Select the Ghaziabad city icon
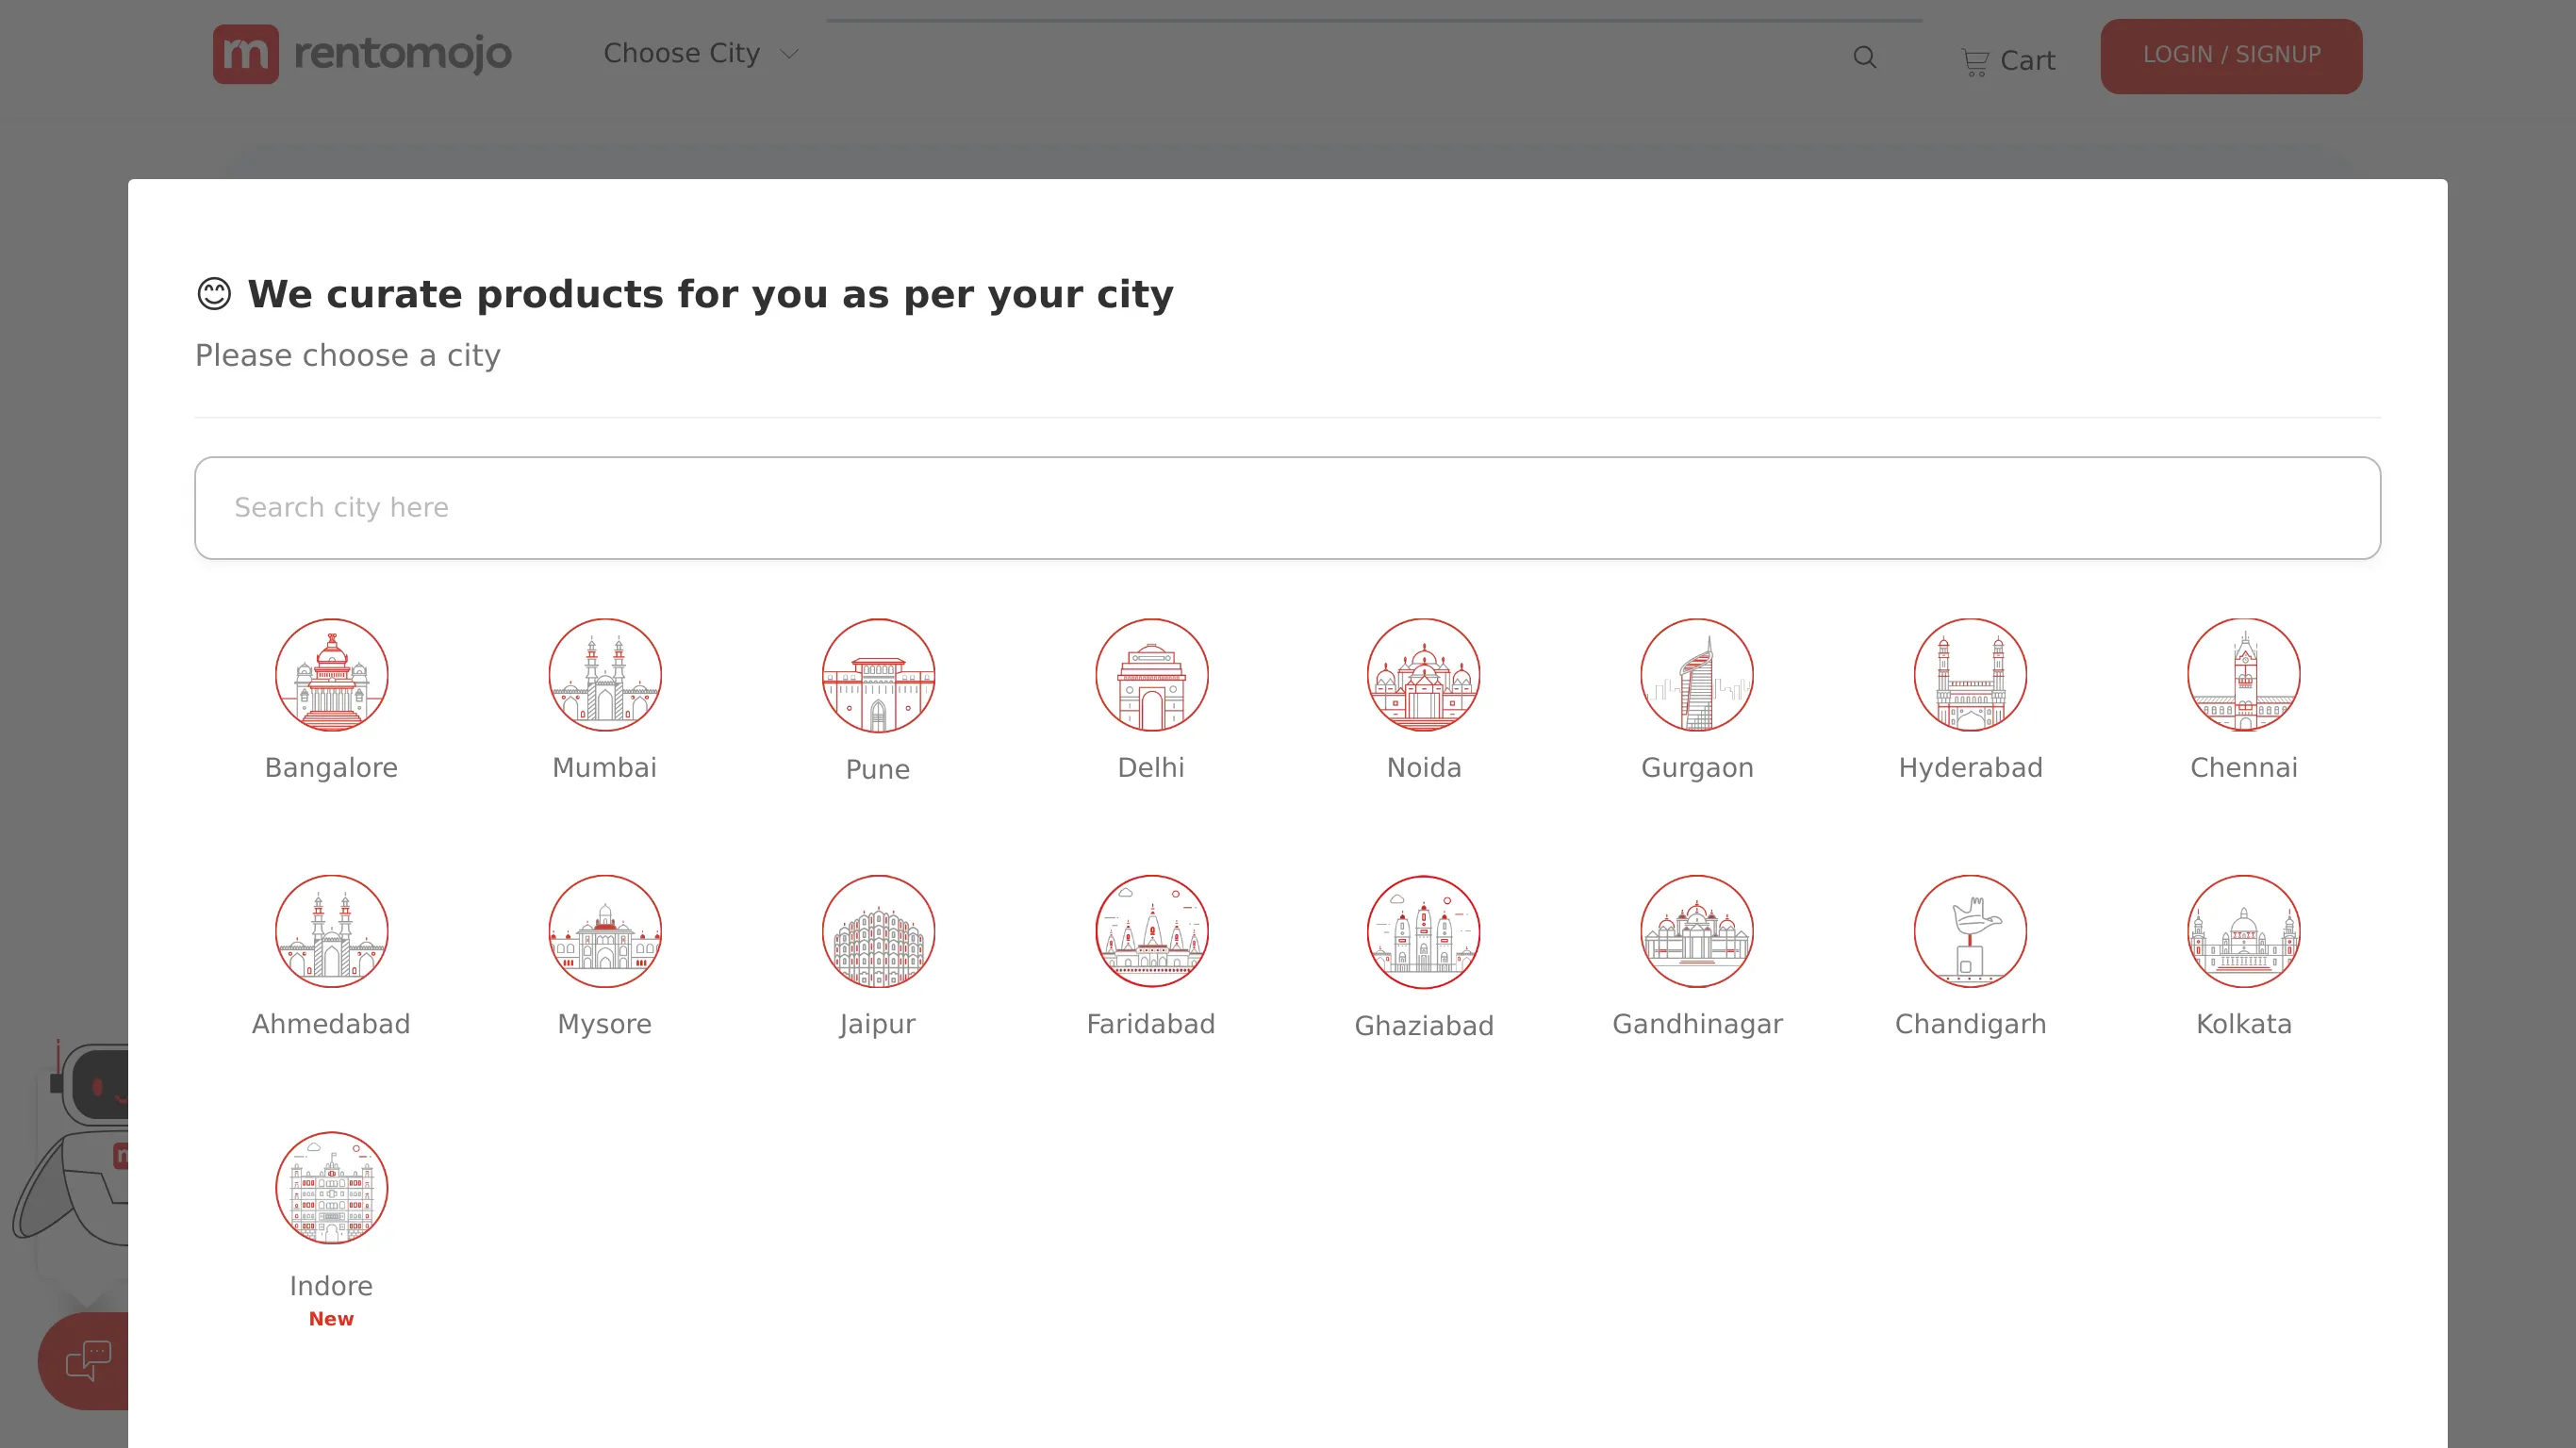Viewport: 2576px width, 1448px height. [x=1424, y=931]
